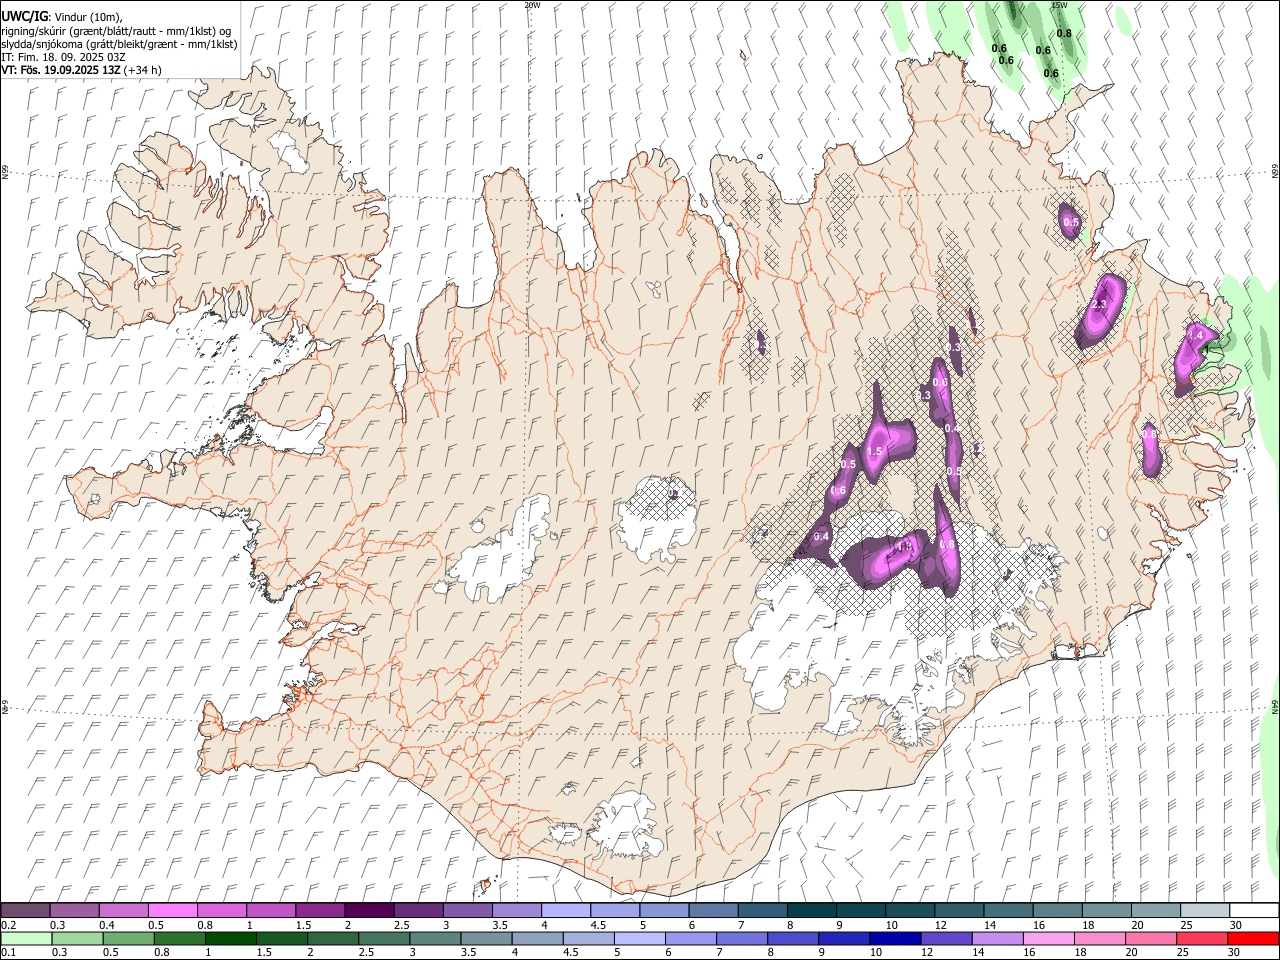1280x960 pixels.
Task: Pick upper legend swatch between 25 and 30
Action: pos(1205,910)
